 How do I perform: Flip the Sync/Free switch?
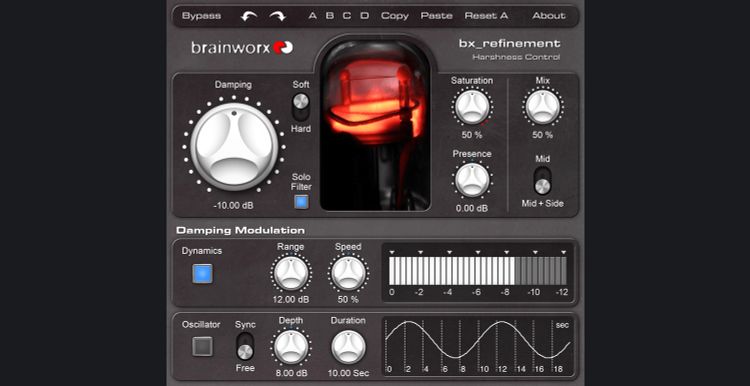[245, 346]
